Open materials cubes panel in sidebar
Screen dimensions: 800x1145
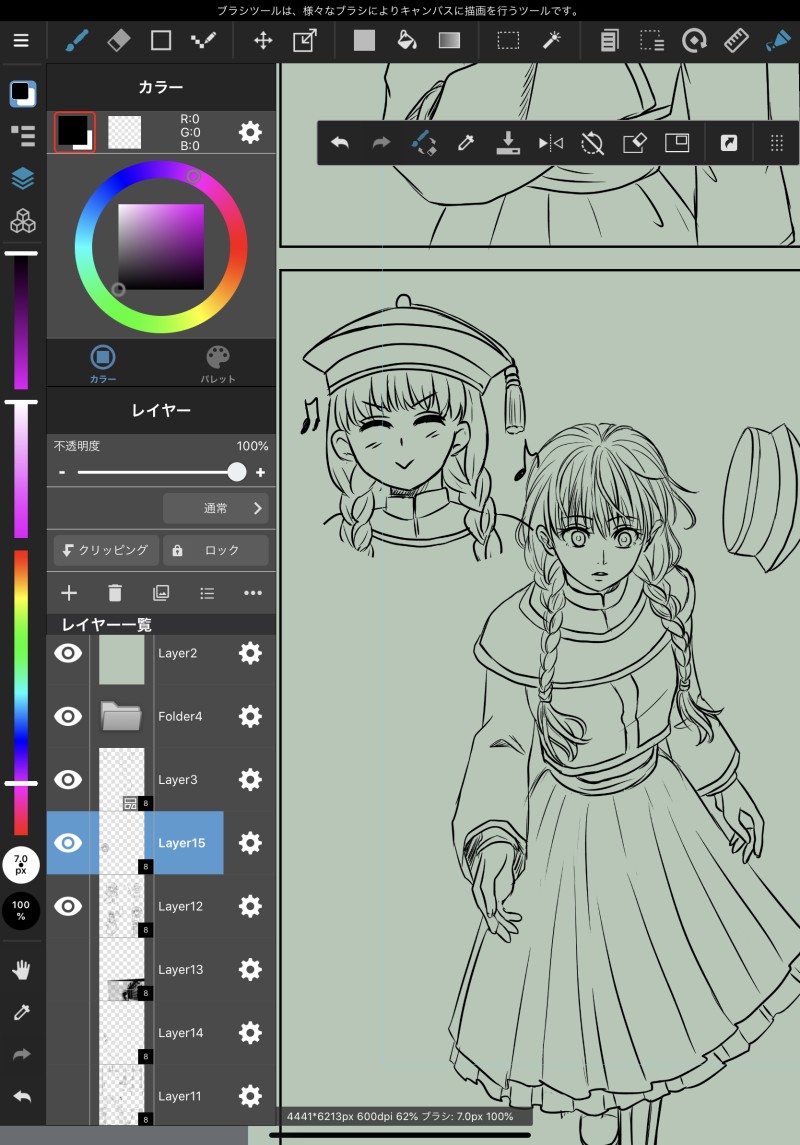(23, 221)
